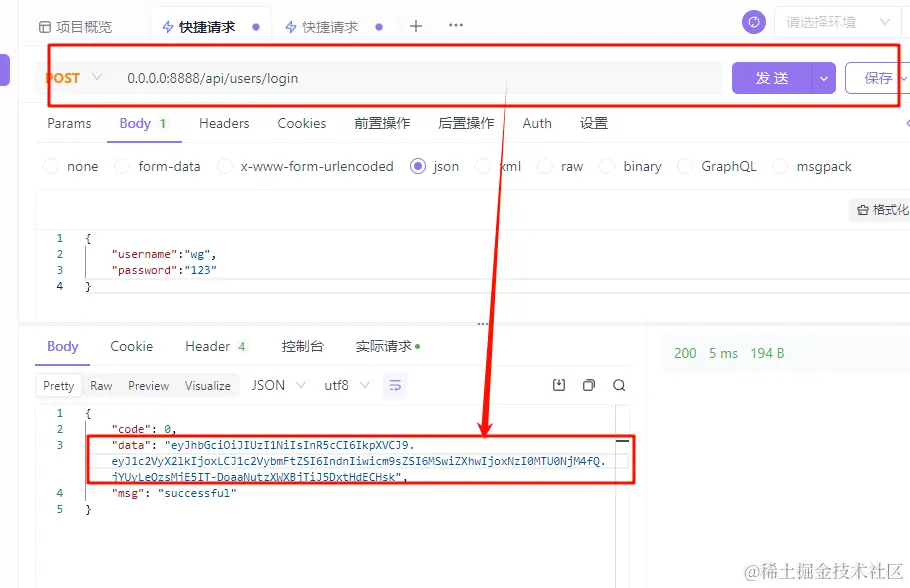Click the response download/save icon

559,385
